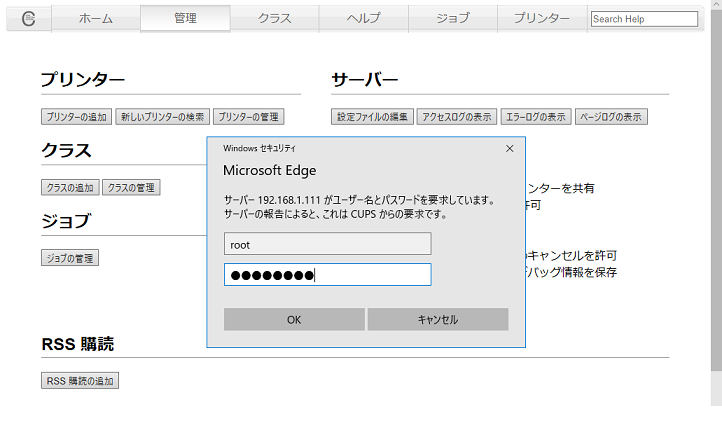
Task: Click the username field containing root
Action: [327, 244]
